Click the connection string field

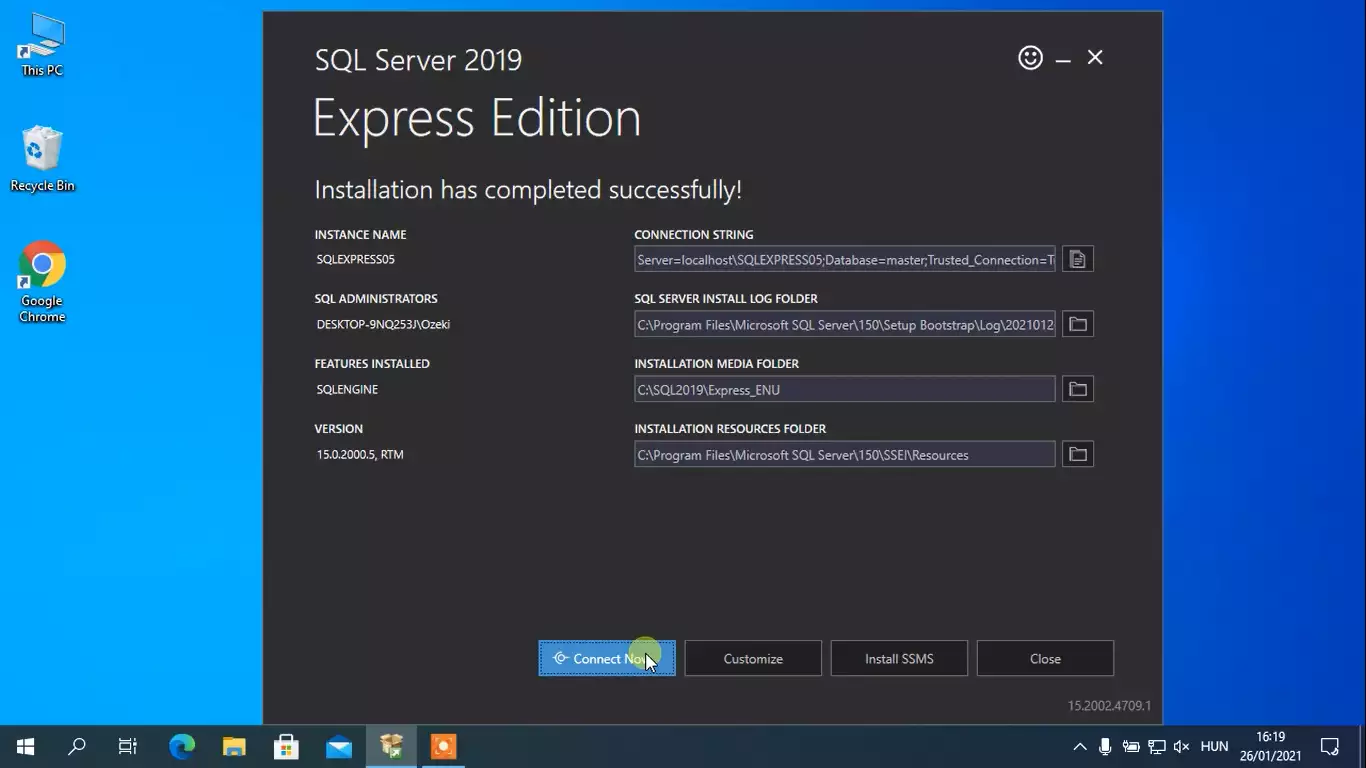coord(845,260)
